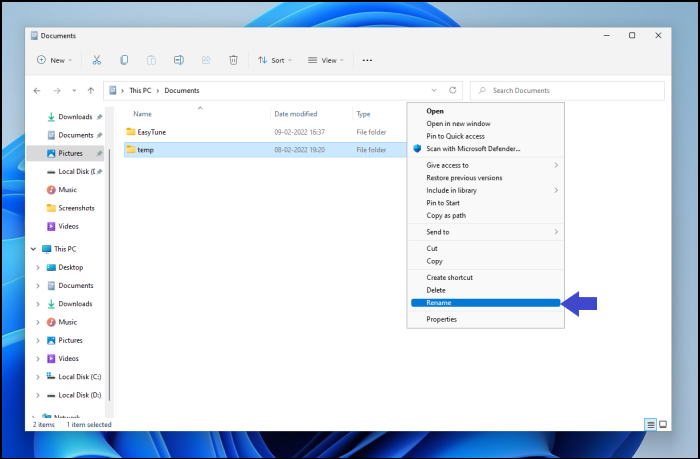
Task: Collapse the This PC tree node
Action: 33,249
